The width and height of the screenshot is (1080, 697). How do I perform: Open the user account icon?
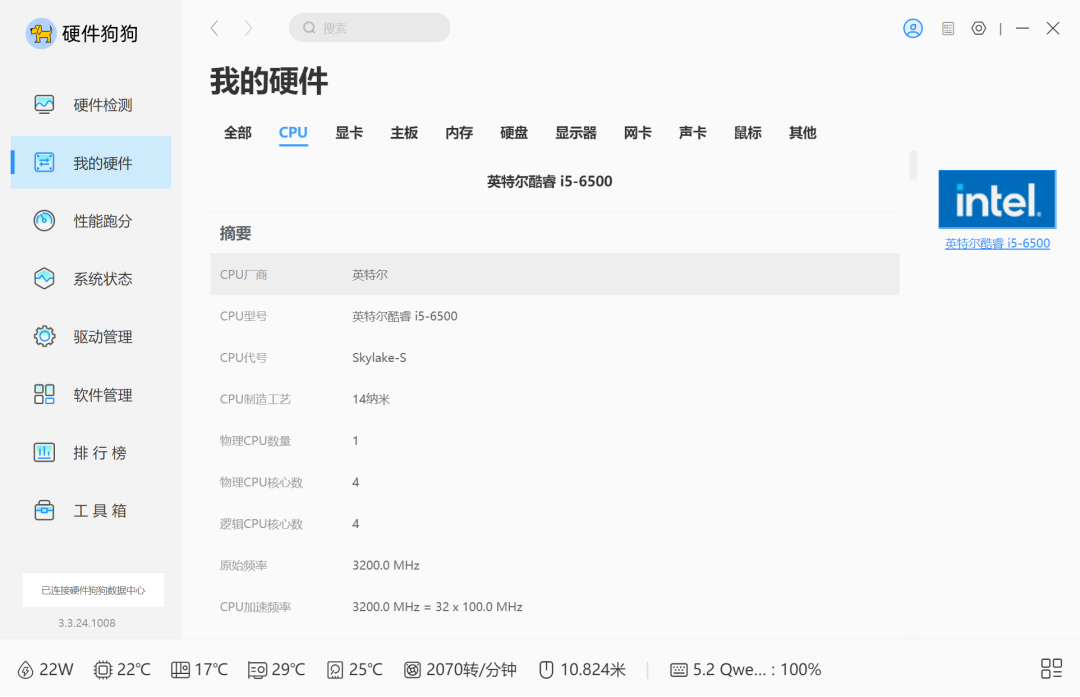point(913,28)
